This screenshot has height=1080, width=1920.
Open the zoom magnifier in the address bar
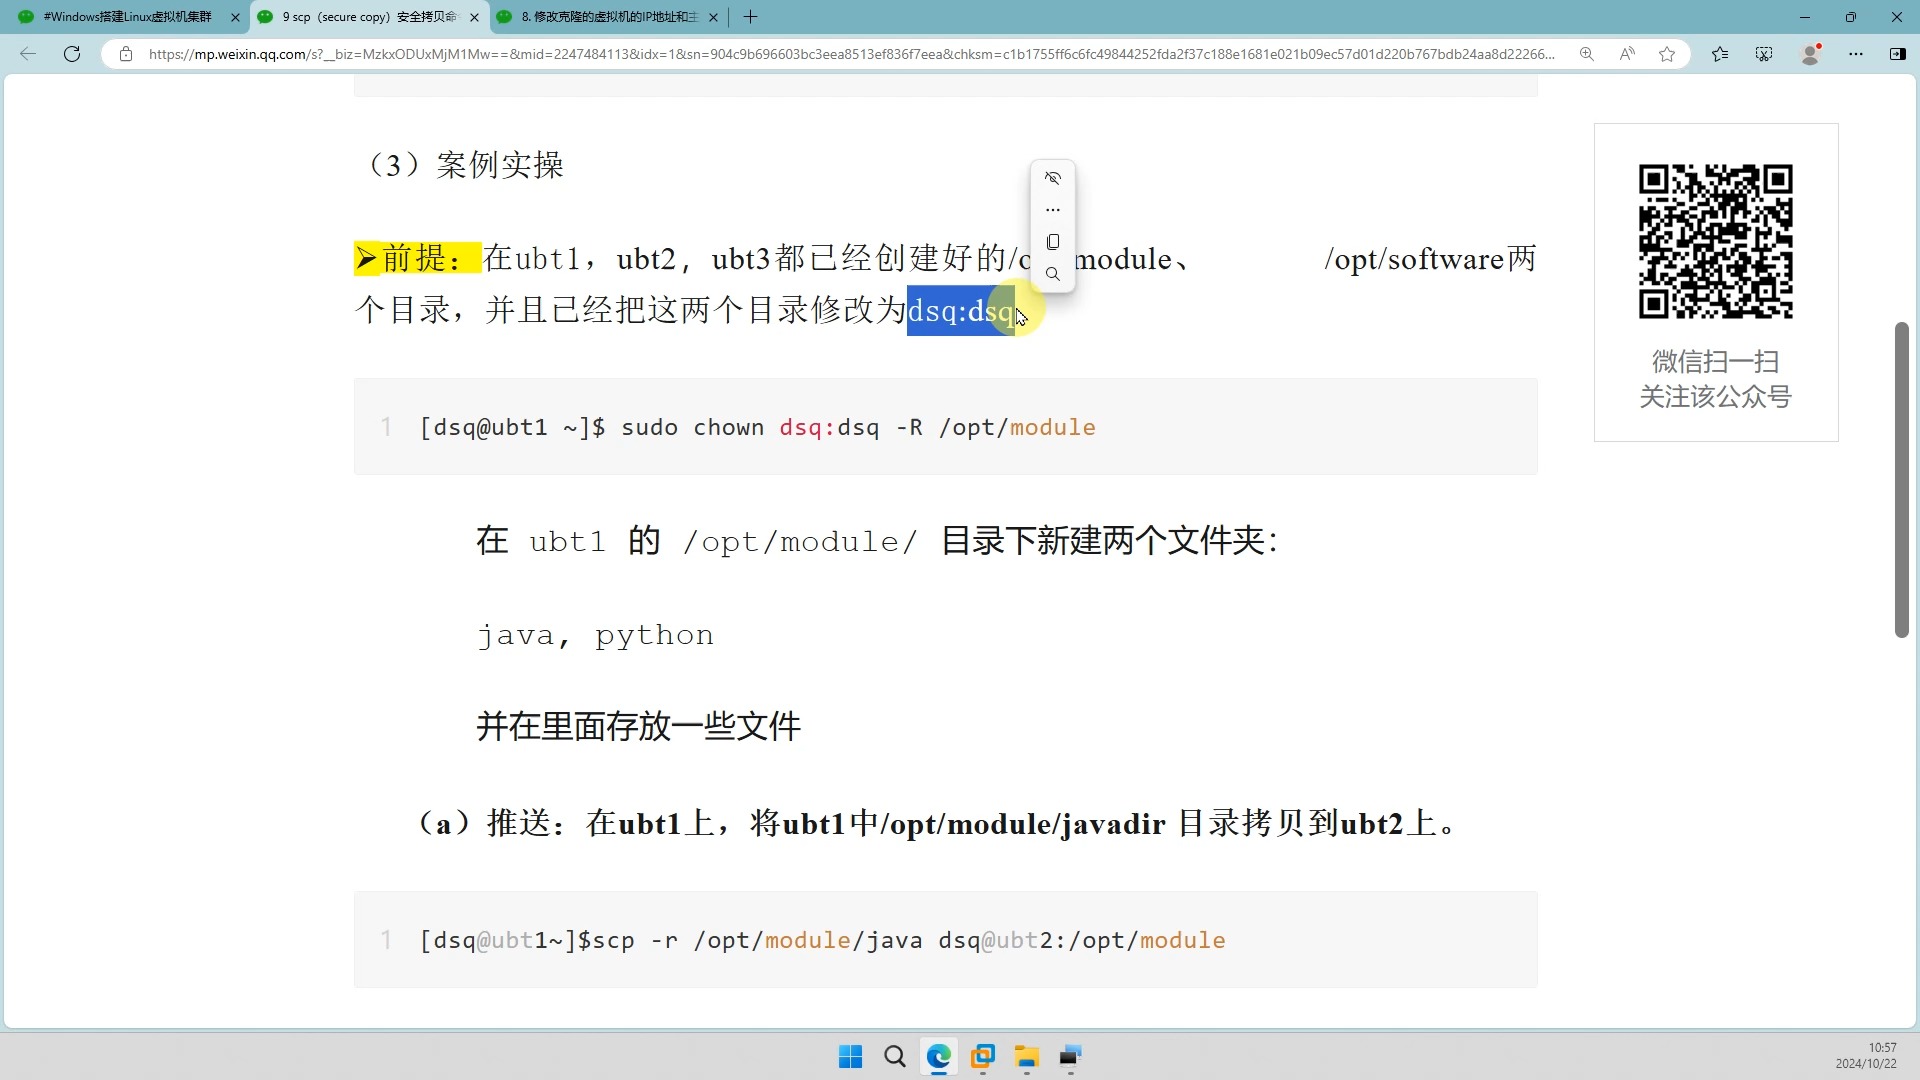coord(1587,54)
